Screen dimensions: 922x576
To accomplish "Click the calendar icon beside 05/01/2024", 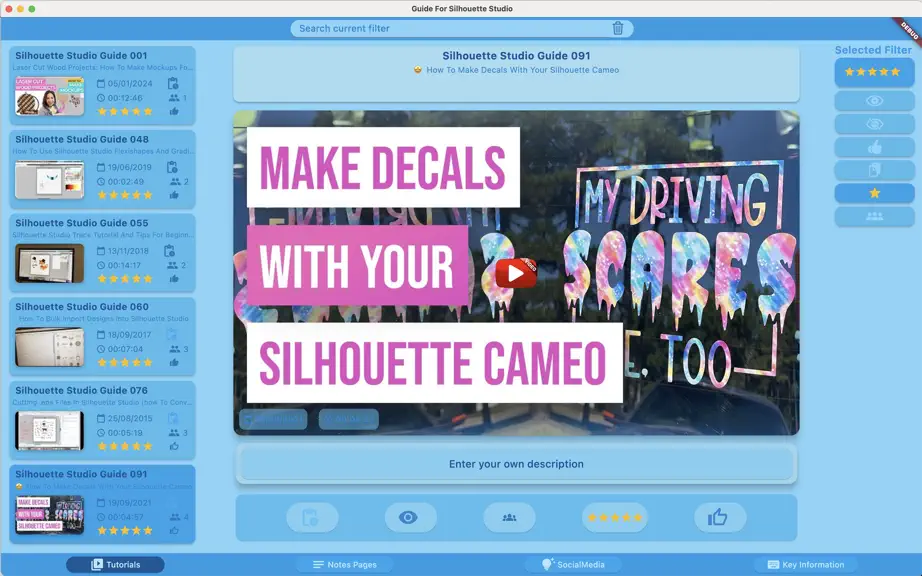I will (101, 83).
